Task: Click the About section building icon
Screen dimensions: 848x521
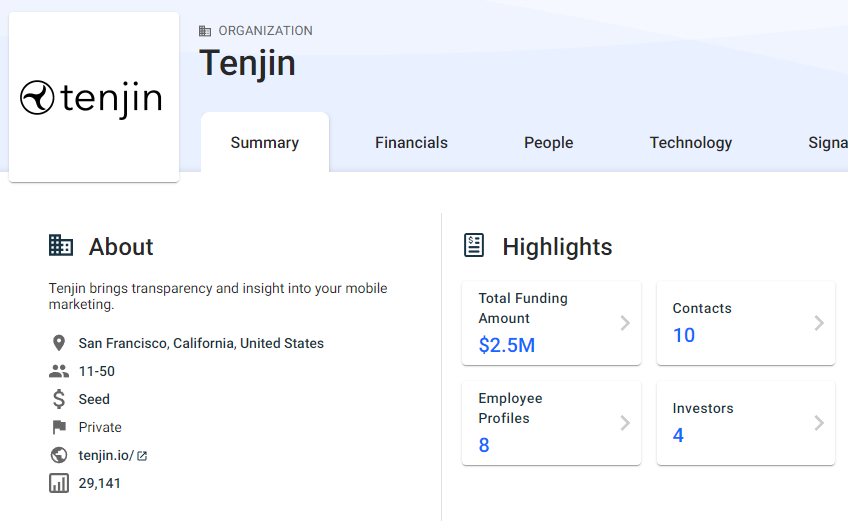Action: [61, 246]
